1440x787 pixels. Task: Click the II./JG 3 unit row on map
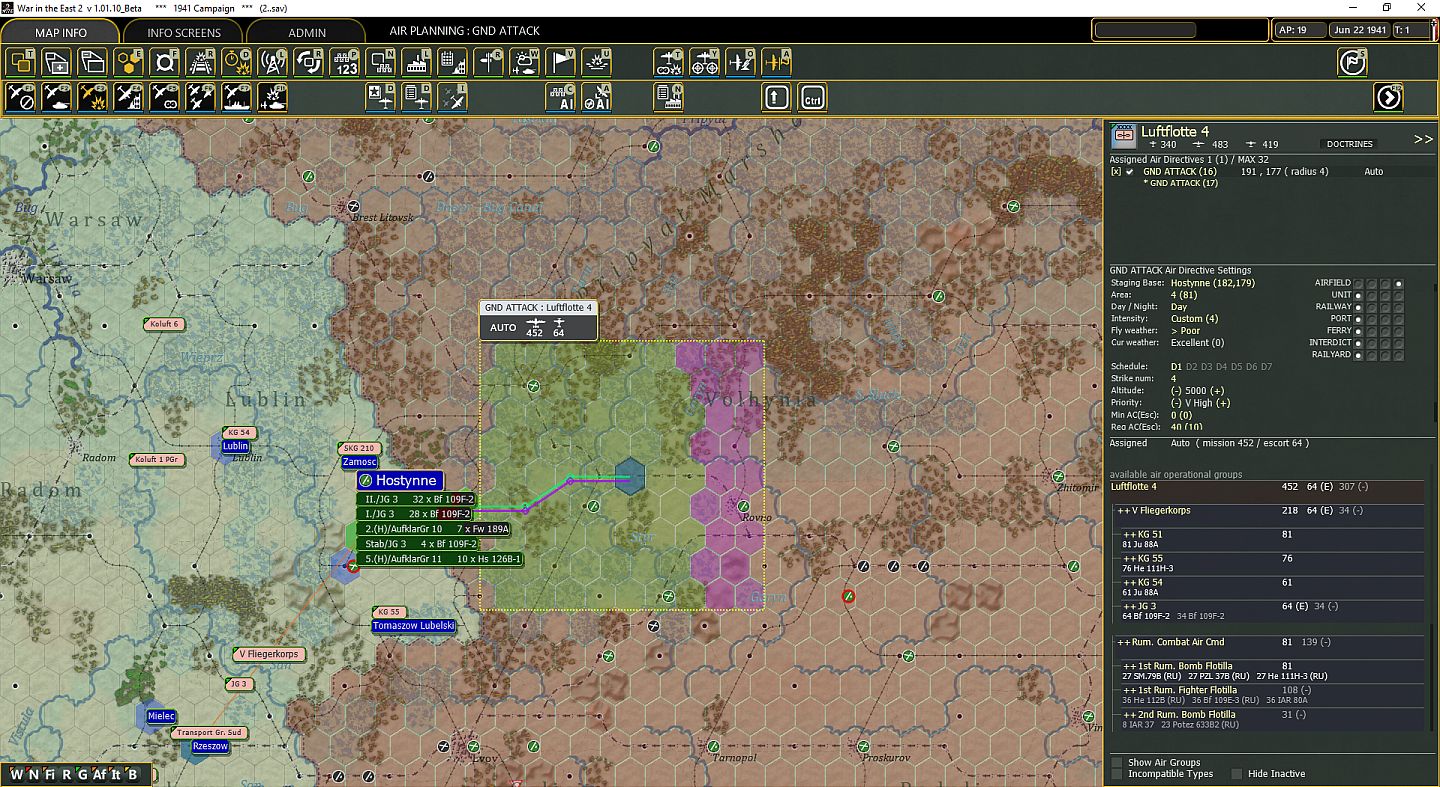pos(416,499)
